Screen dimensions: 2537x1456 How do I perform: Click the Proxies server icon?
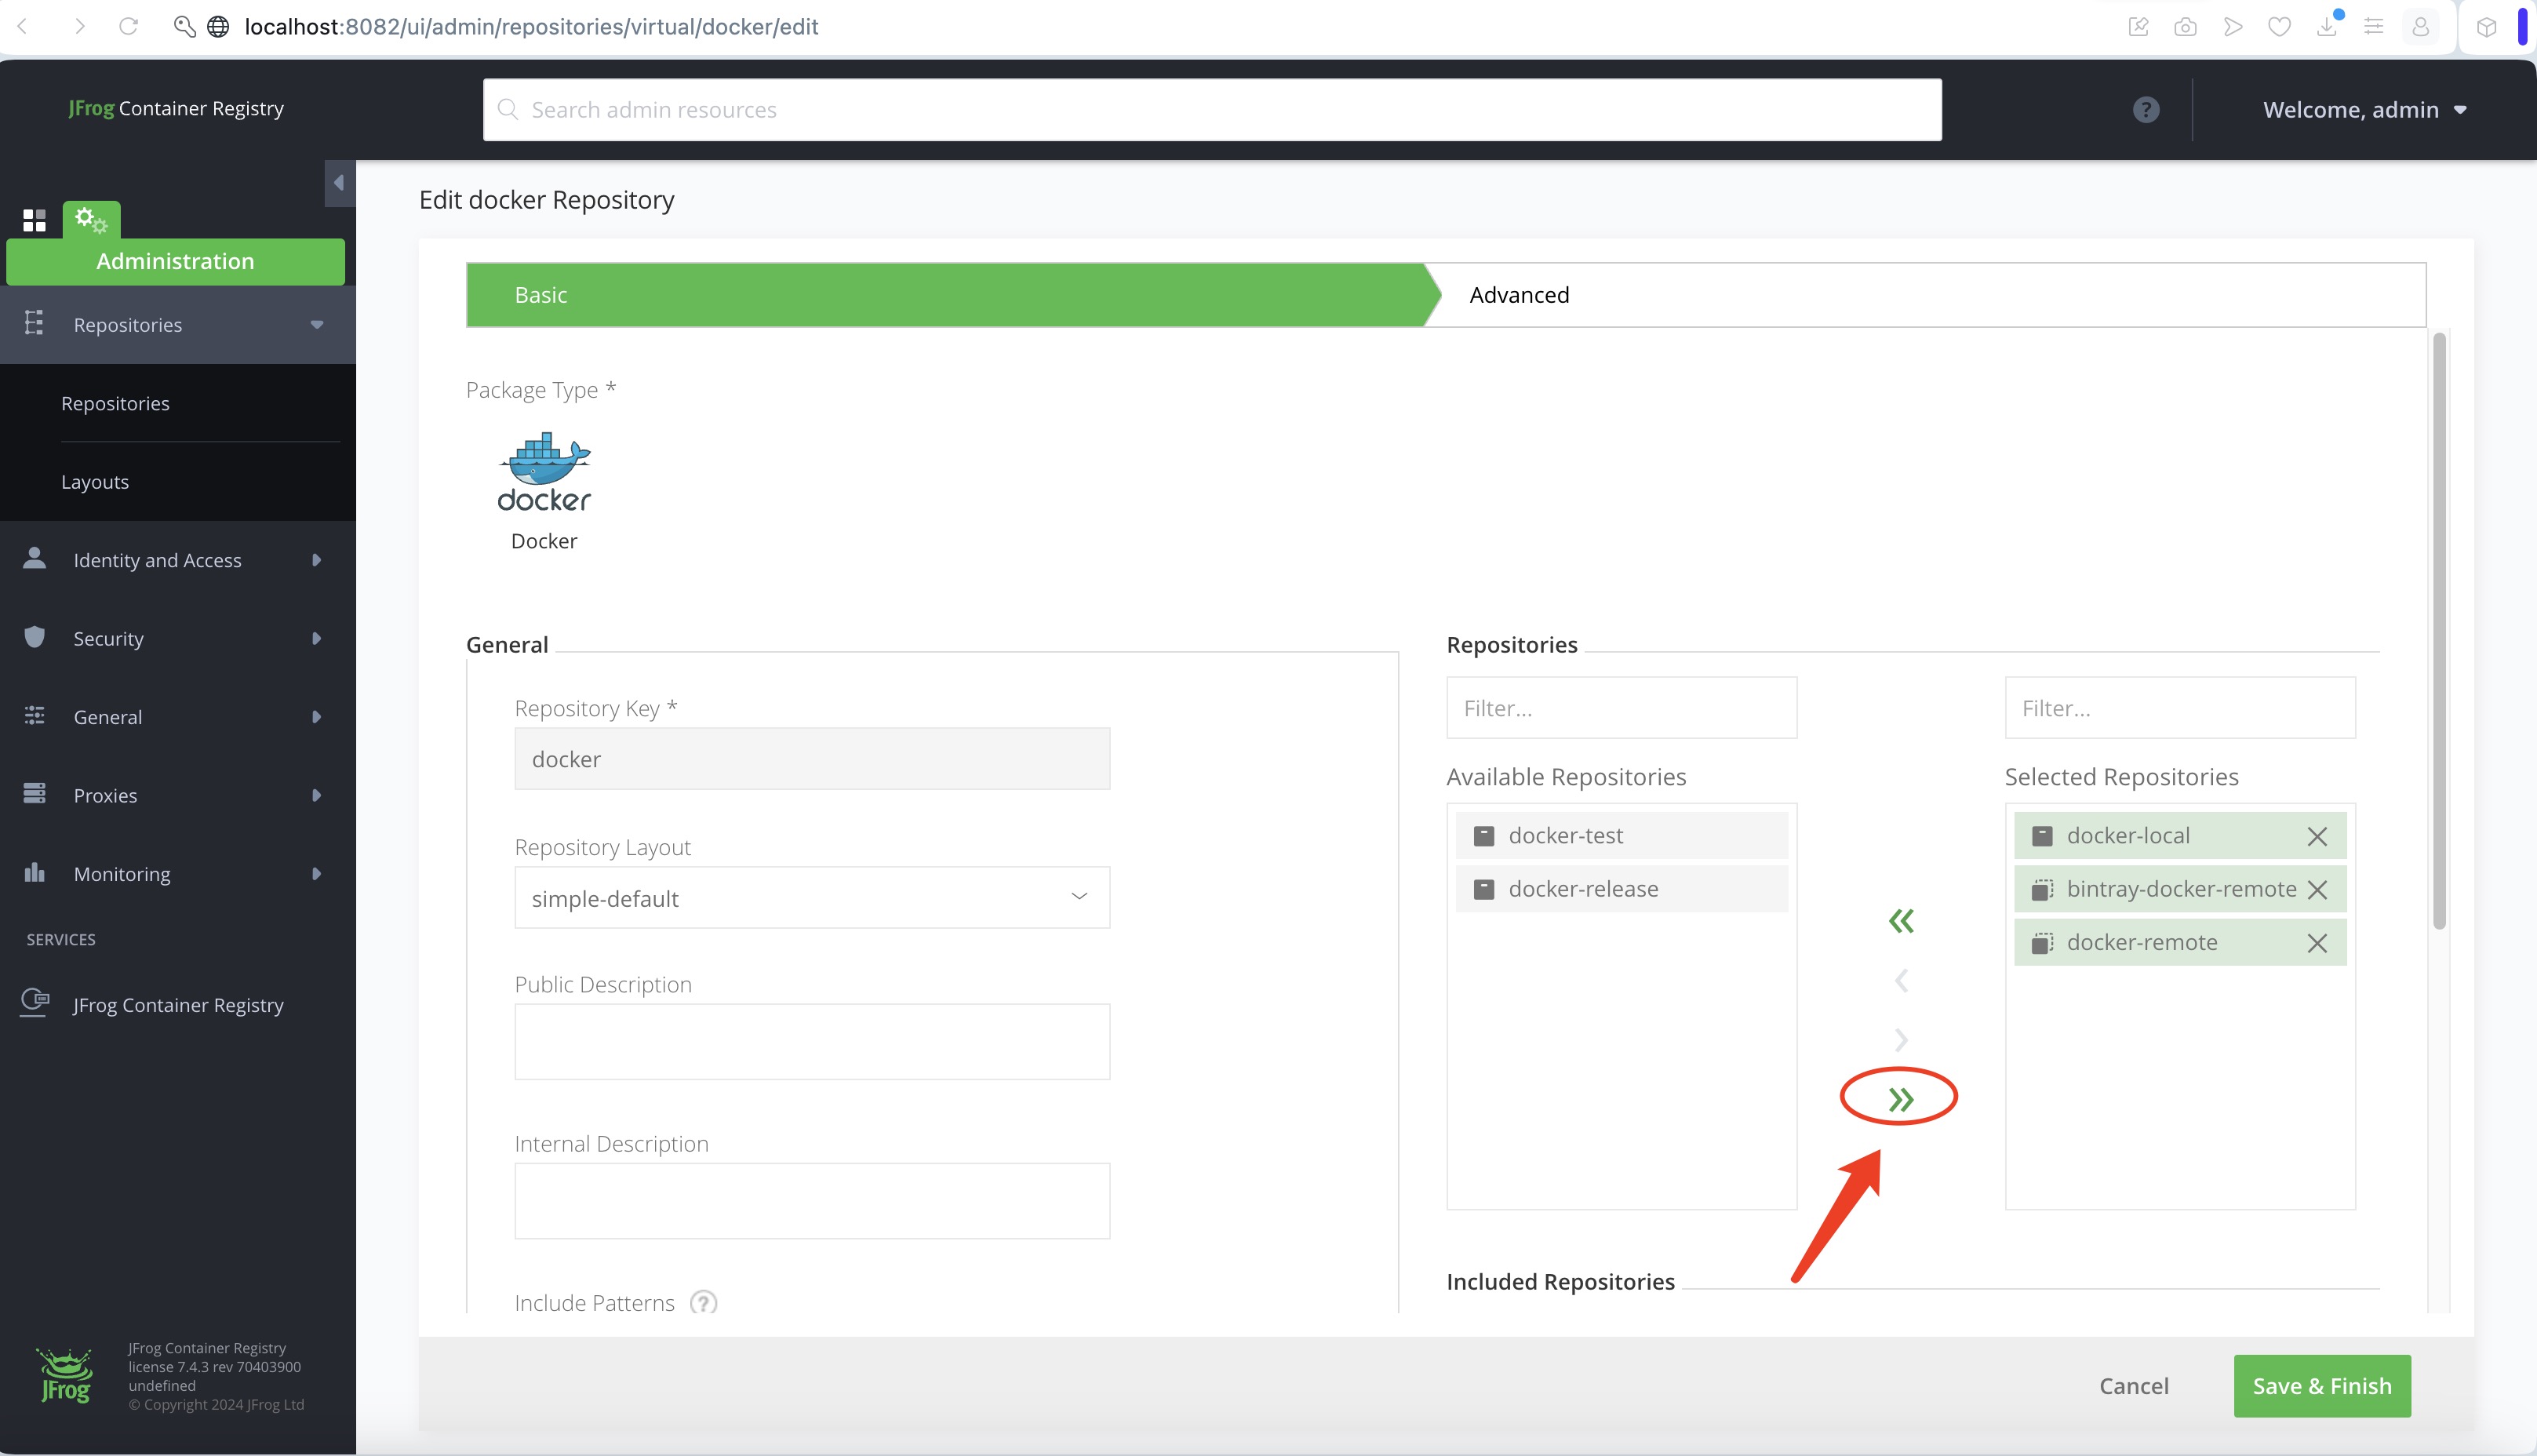[34, 793]
